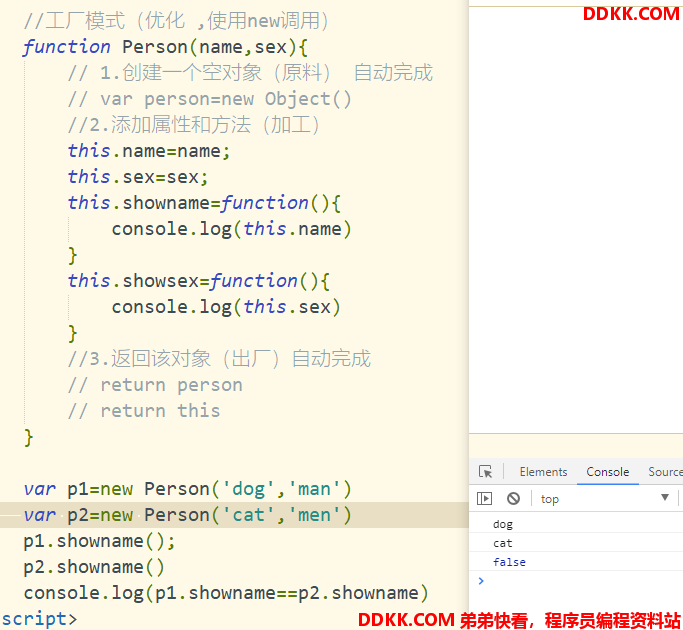Select the 'false' console output value

coord(509,562)
